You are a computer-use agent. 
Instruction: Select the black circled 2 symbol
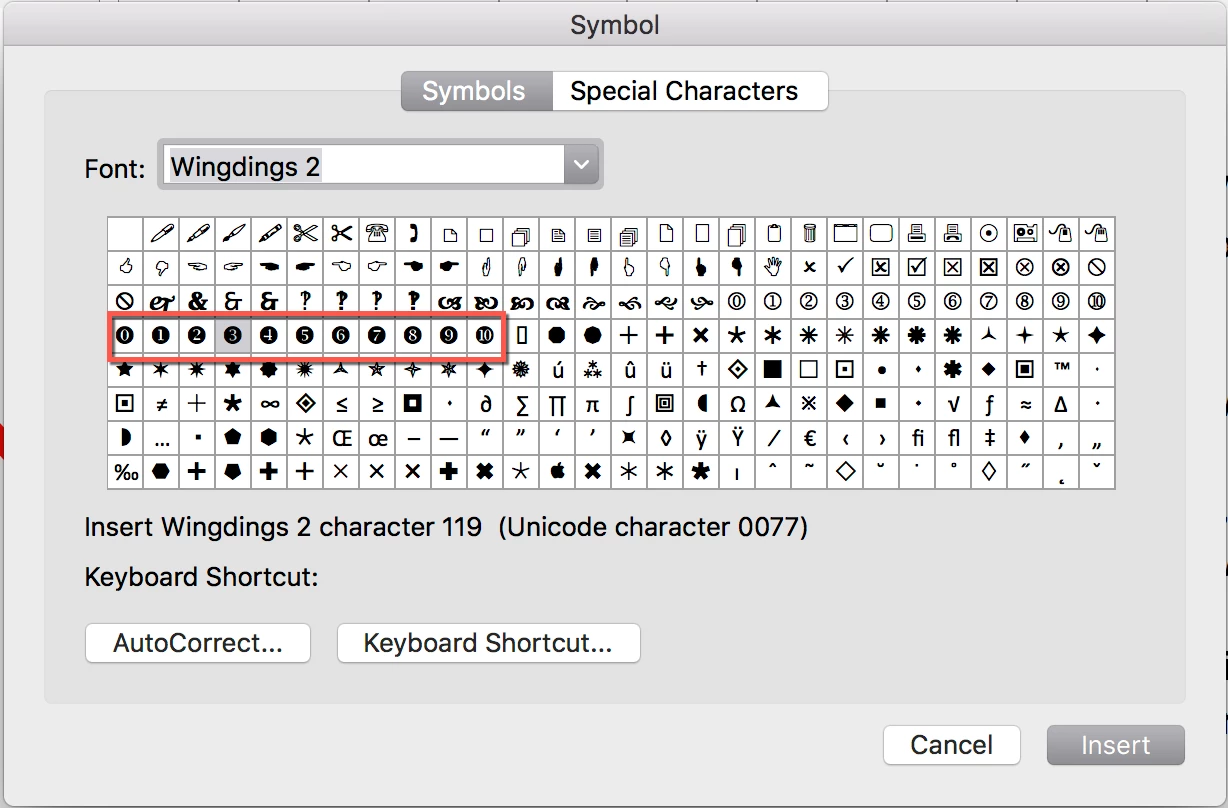(197, 336)
